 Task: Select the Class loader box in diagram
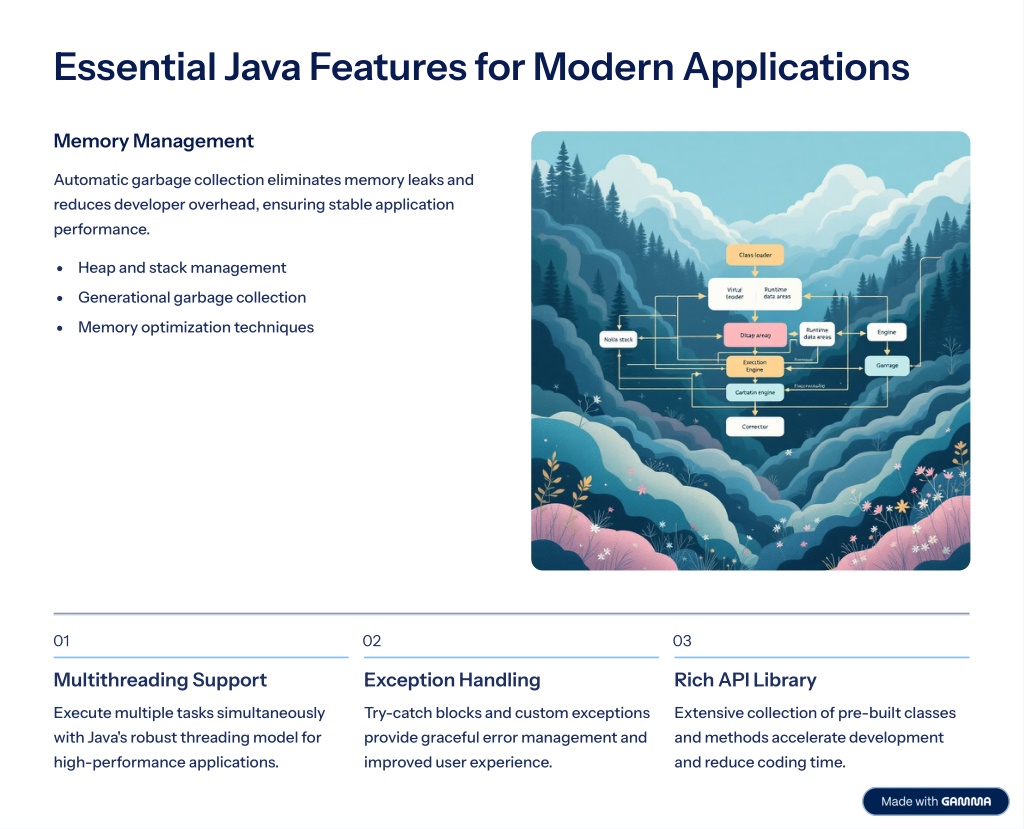pos(760,255)
